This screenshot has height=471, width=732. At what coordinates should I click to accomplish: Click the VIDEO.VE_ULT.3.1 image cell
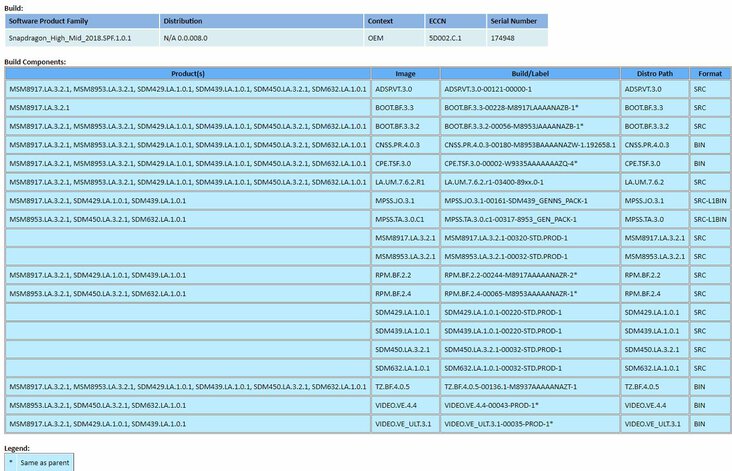tap(405, 424)
